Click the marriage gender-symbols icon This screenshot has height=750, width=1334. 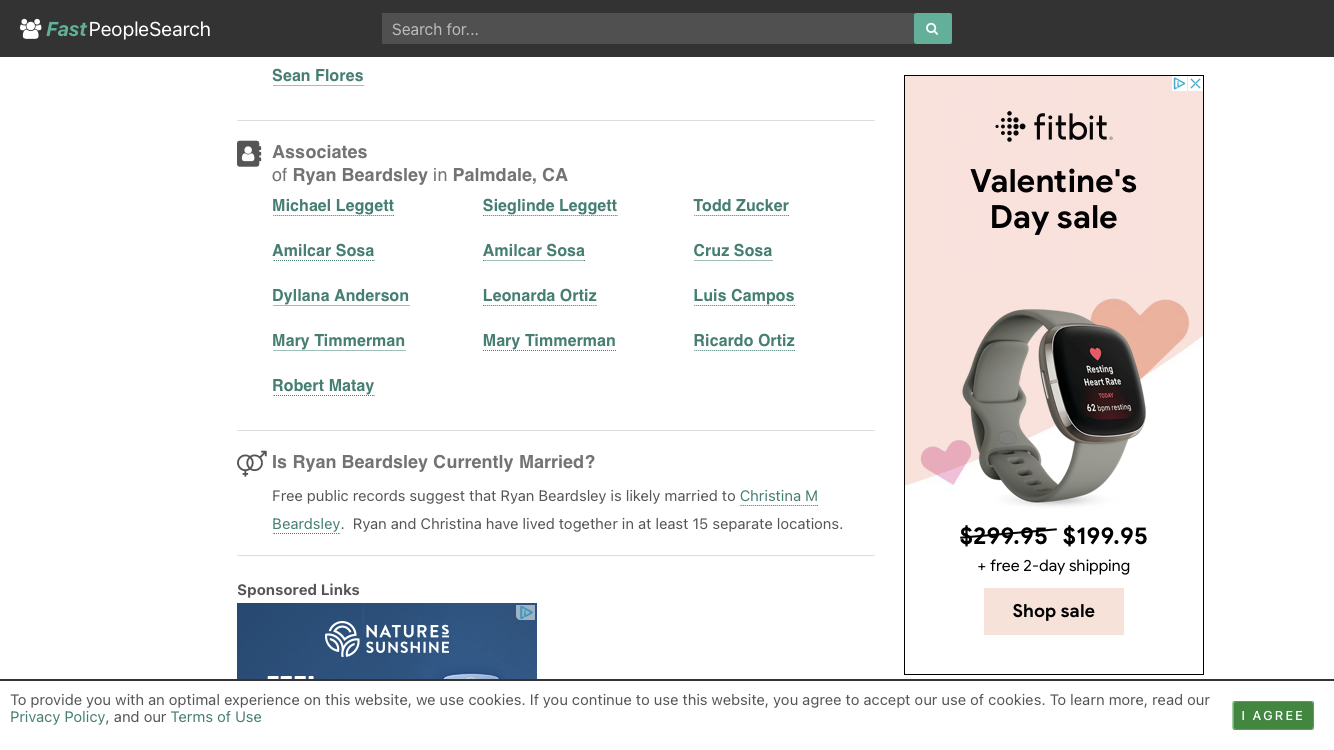pos(251,463)
